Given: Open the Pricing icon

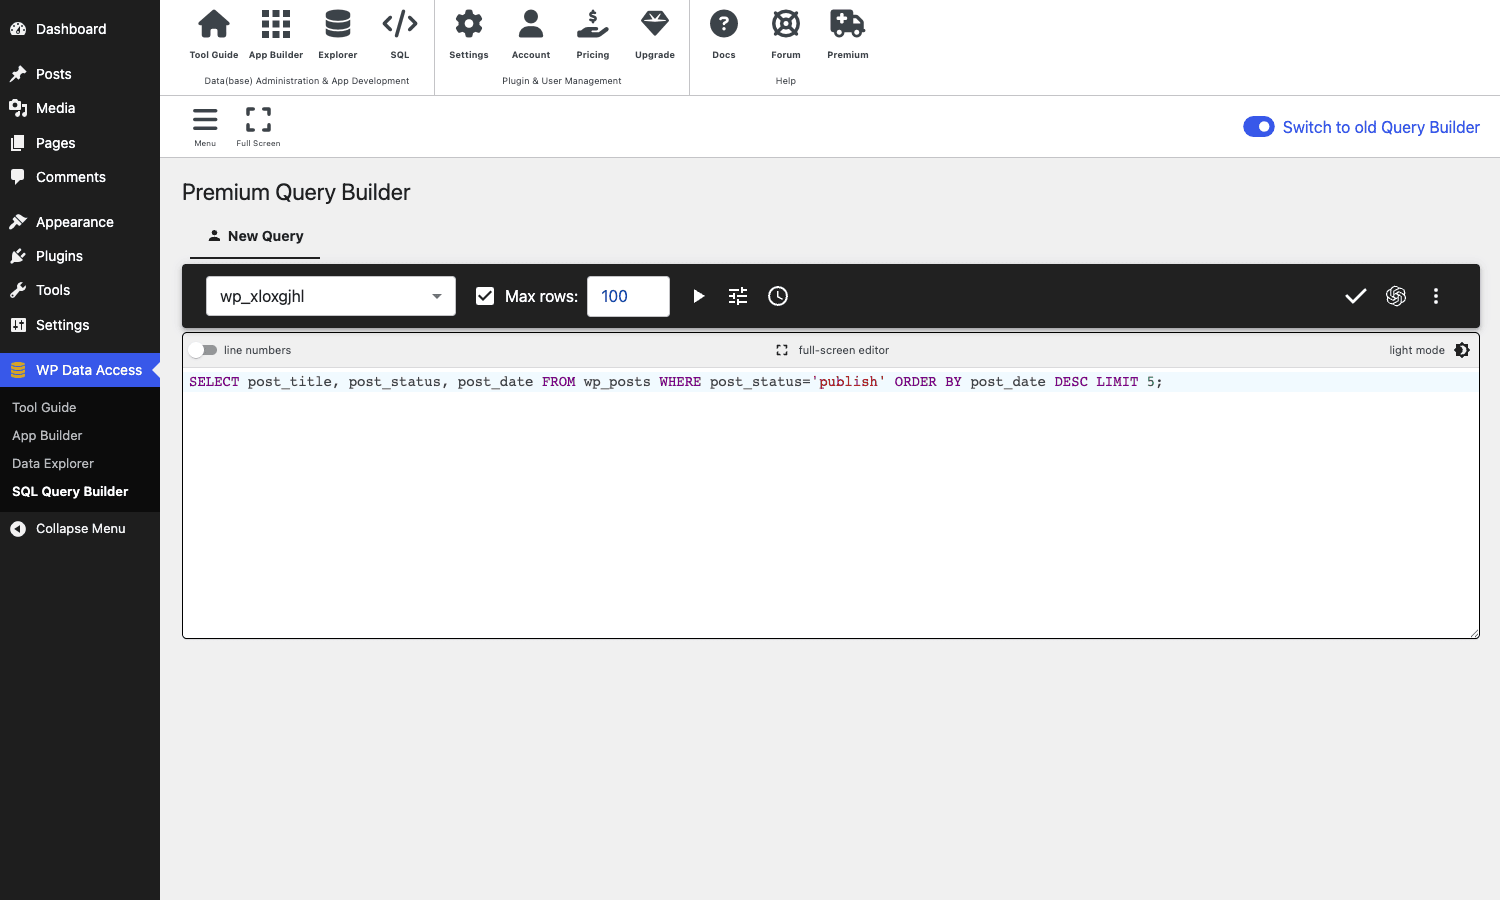Looking at the screenshot, I should tap(593, 24).
